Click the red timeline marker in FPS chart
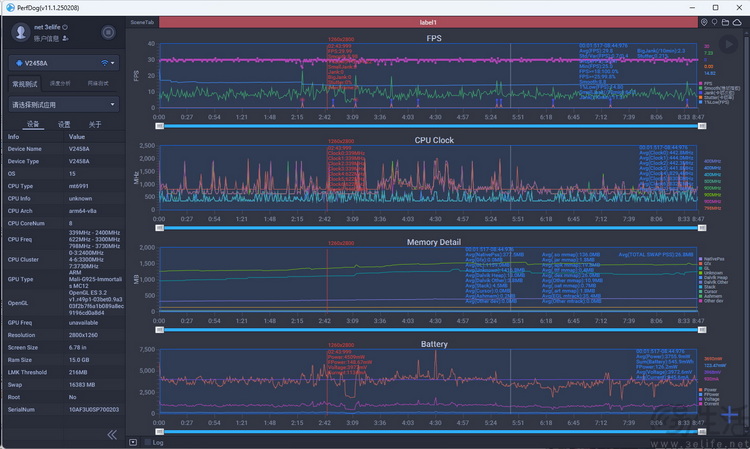 coord(327,76)
